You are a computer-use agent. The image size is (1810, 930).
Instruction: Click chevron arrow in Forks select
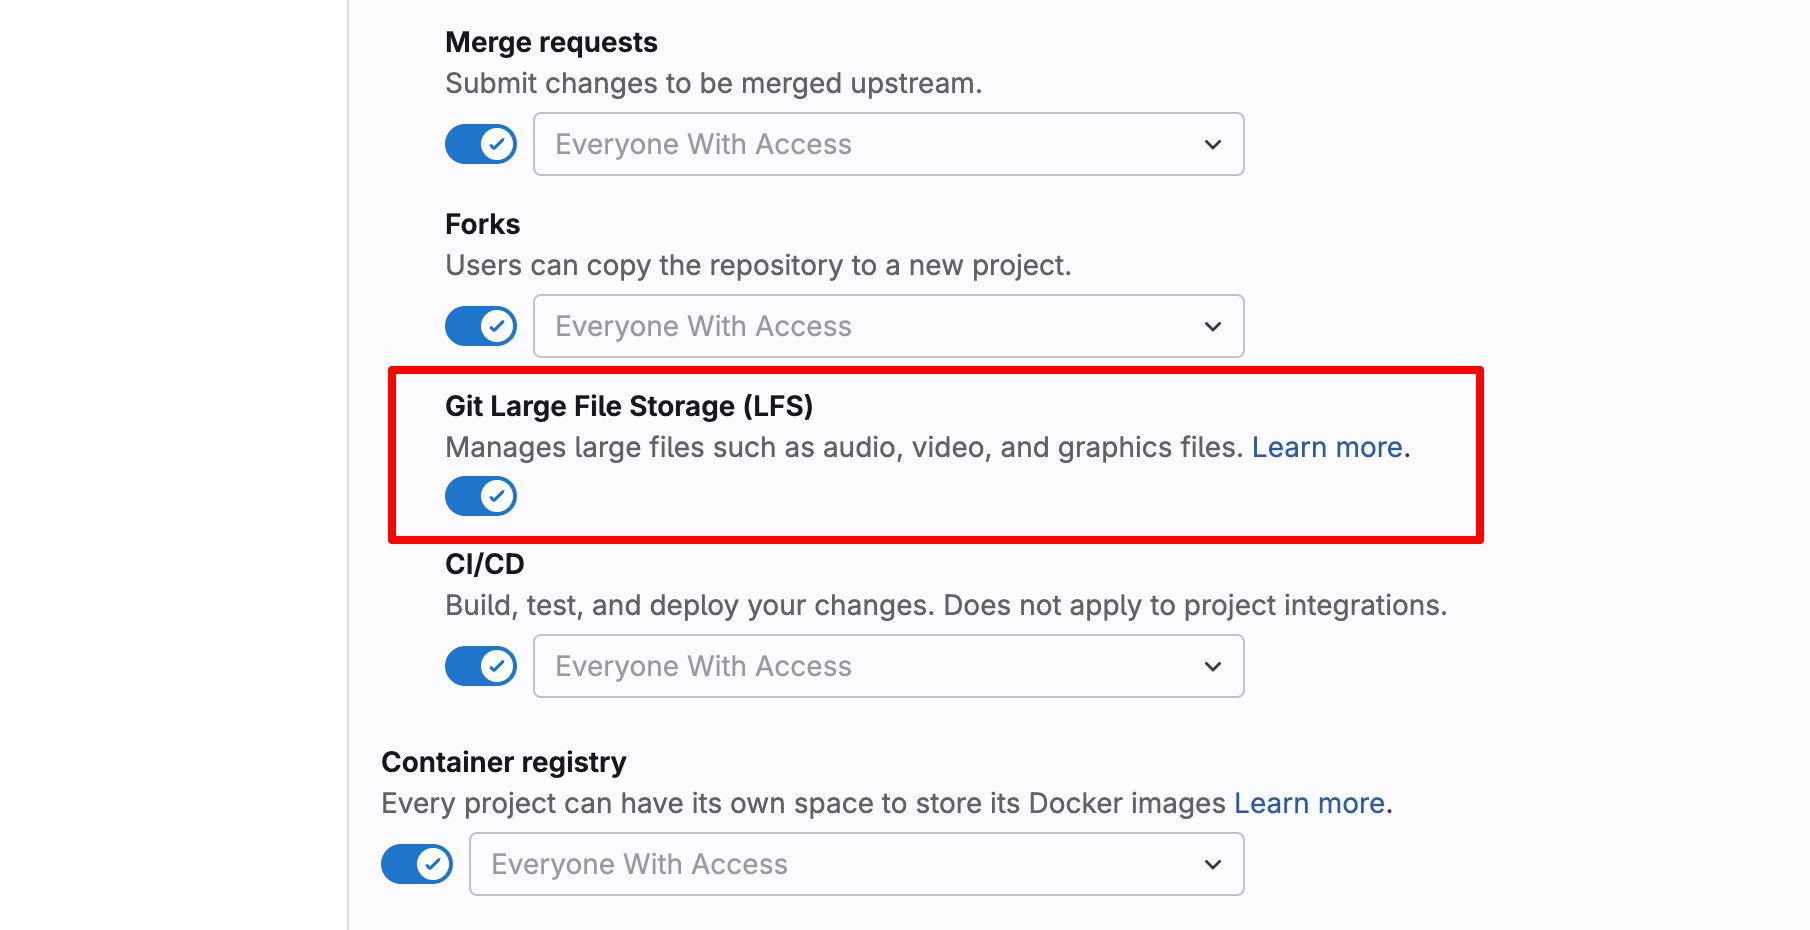[1213, 327]
